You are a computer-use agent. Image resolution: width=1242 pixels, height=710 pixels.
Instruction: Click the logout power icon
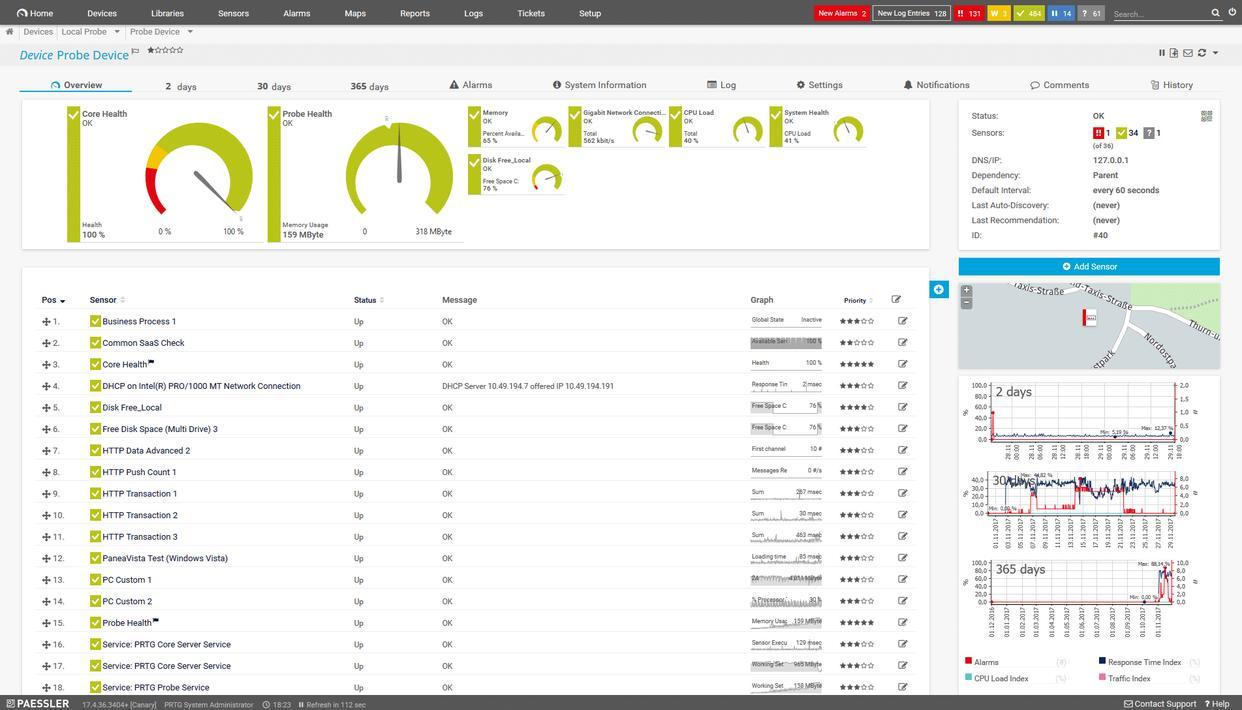[x=1232, y=13]
